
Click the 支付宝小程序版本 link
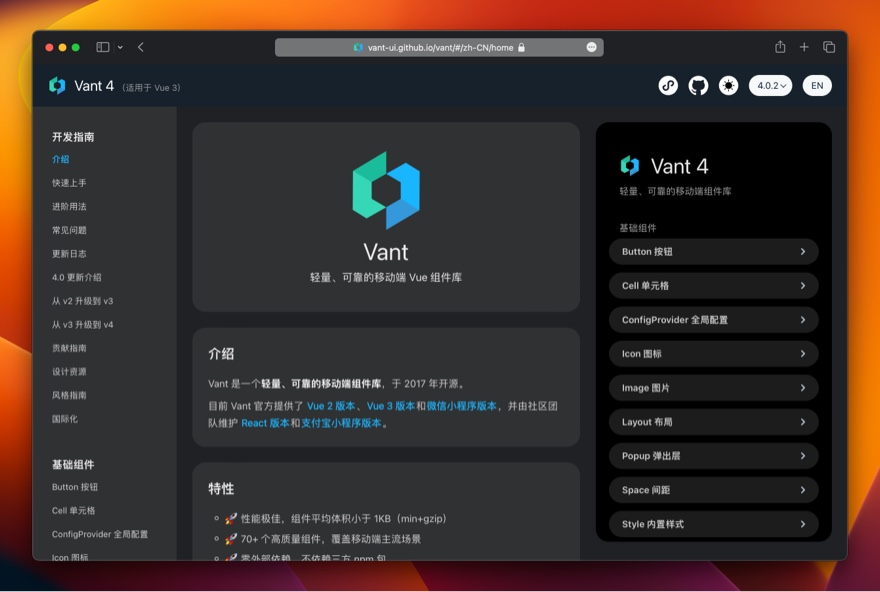click(341, 423)
